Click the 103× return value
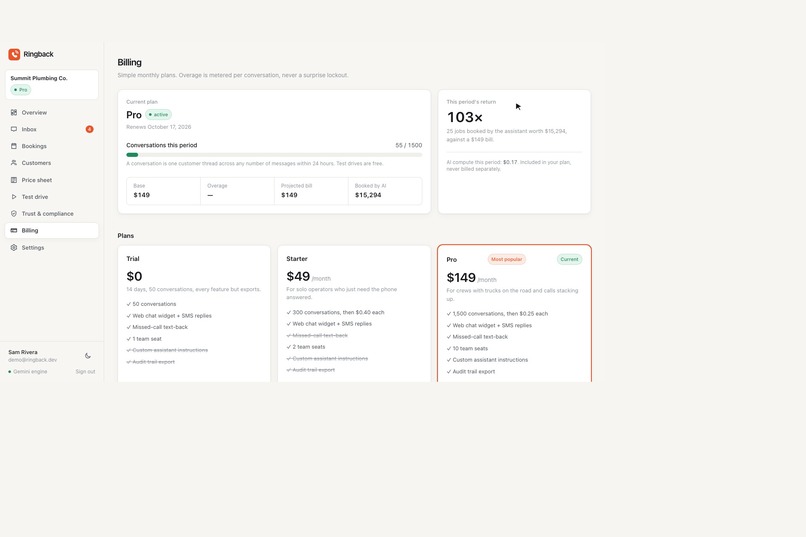 point(465,117)
